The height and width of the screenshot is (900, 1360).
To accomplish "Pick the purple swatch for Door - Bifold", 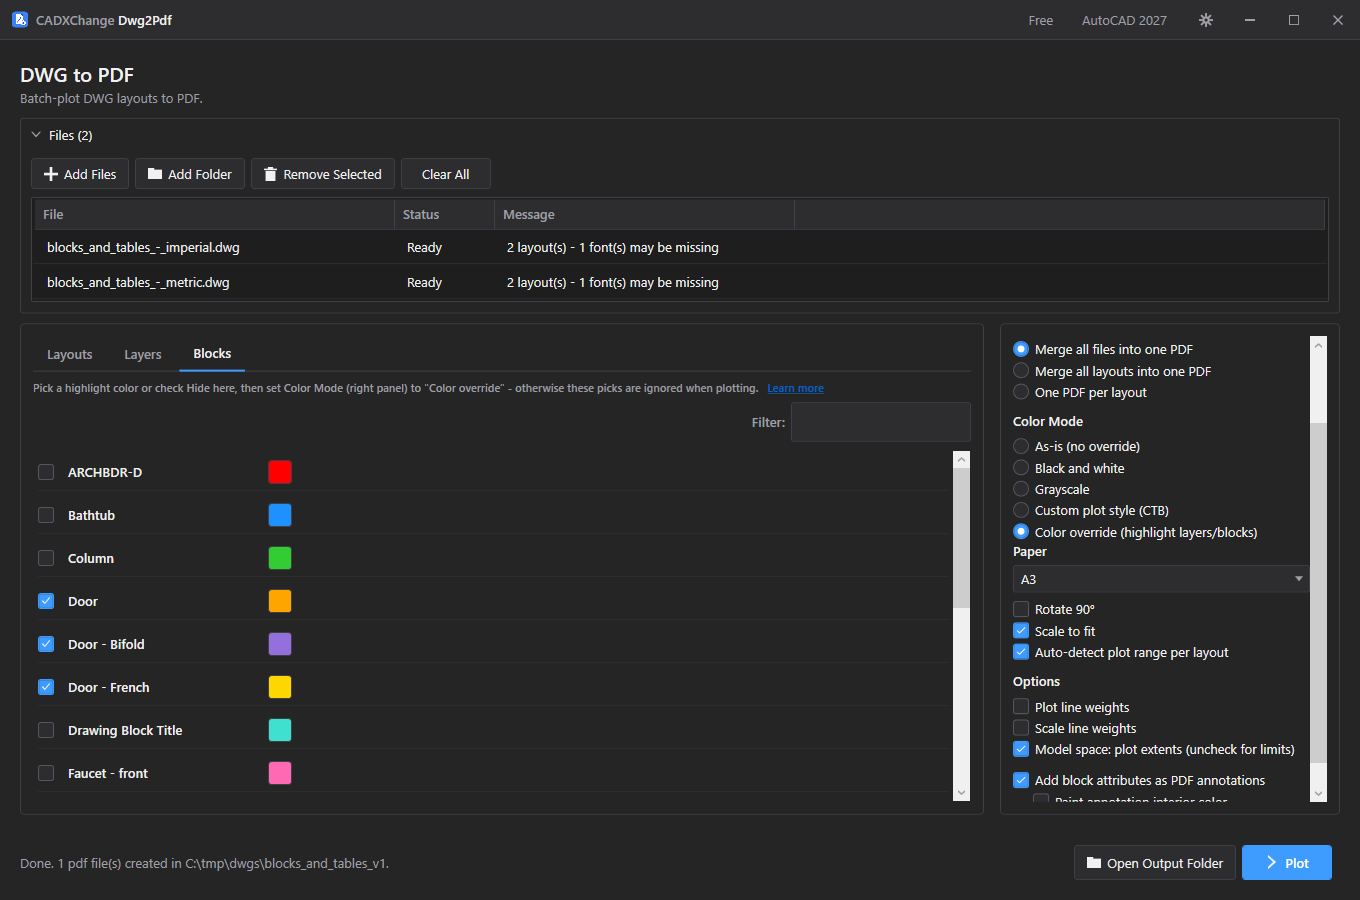I will click(280, 644).
